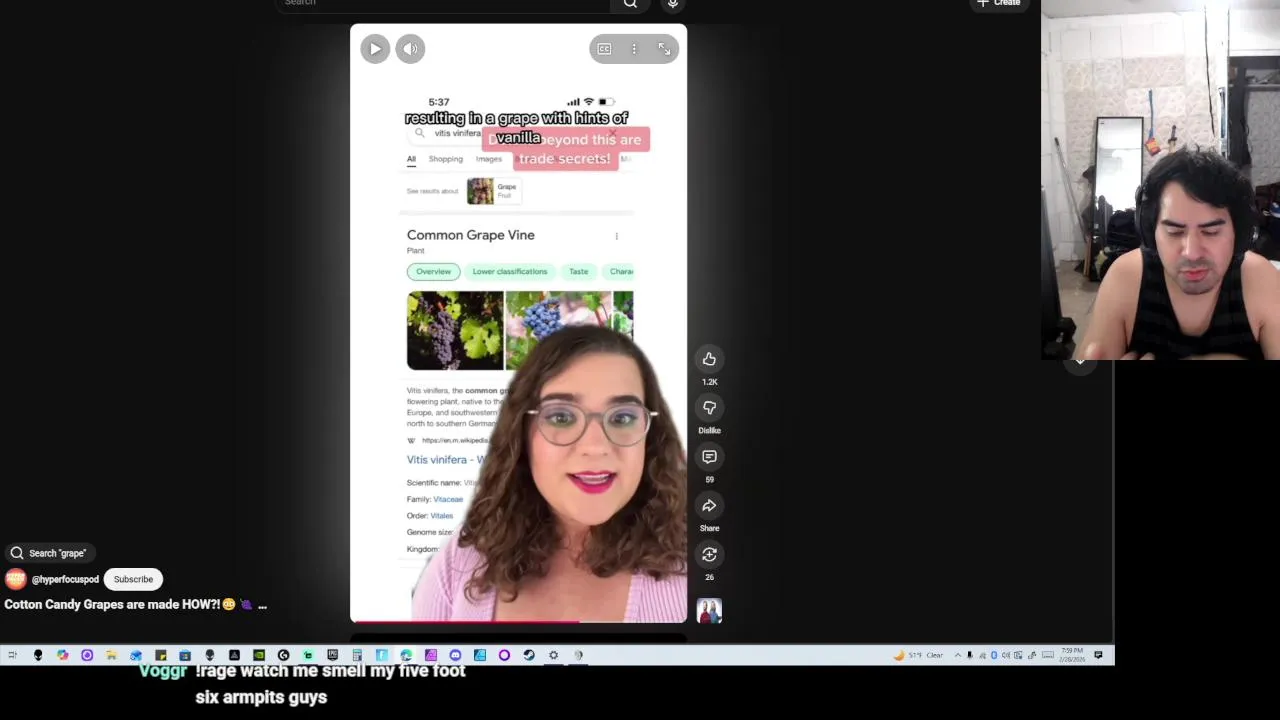Open the touch keyboard tray icon
Viewport: 1280px width, 720px height.
click(x=1048, y=655)
